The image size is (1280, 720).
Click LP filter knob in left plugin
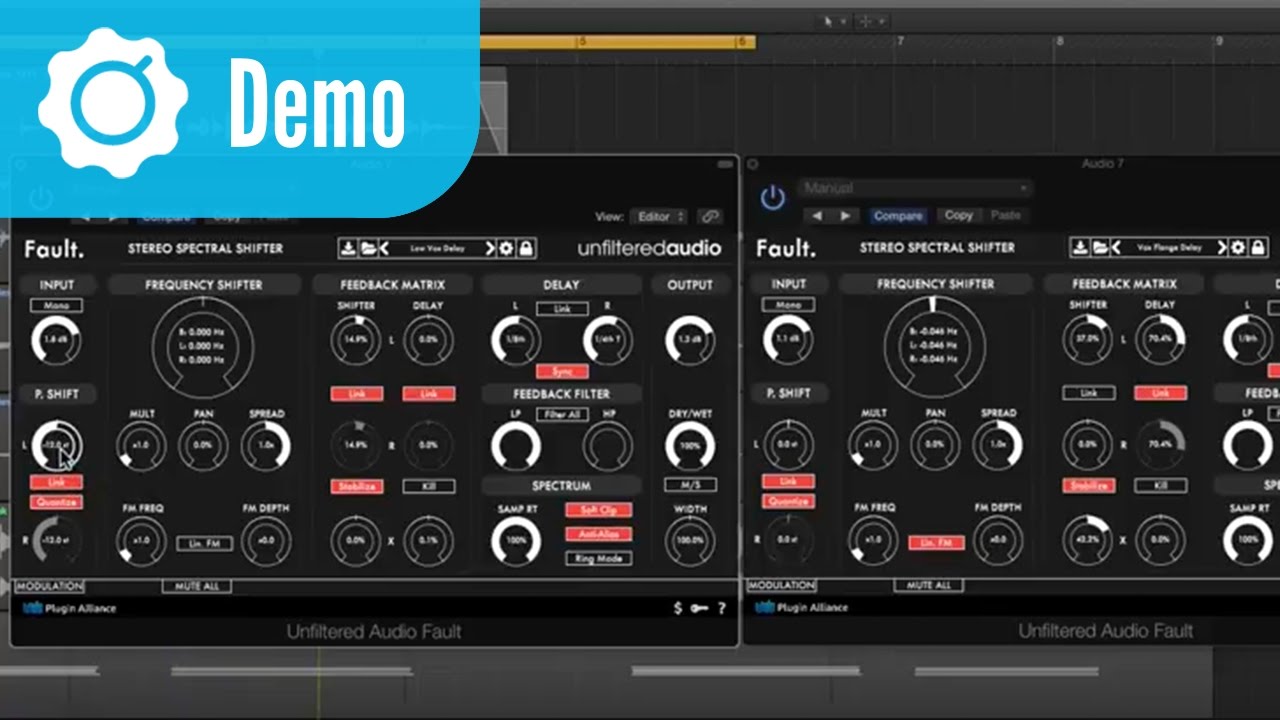click(516, 445)
